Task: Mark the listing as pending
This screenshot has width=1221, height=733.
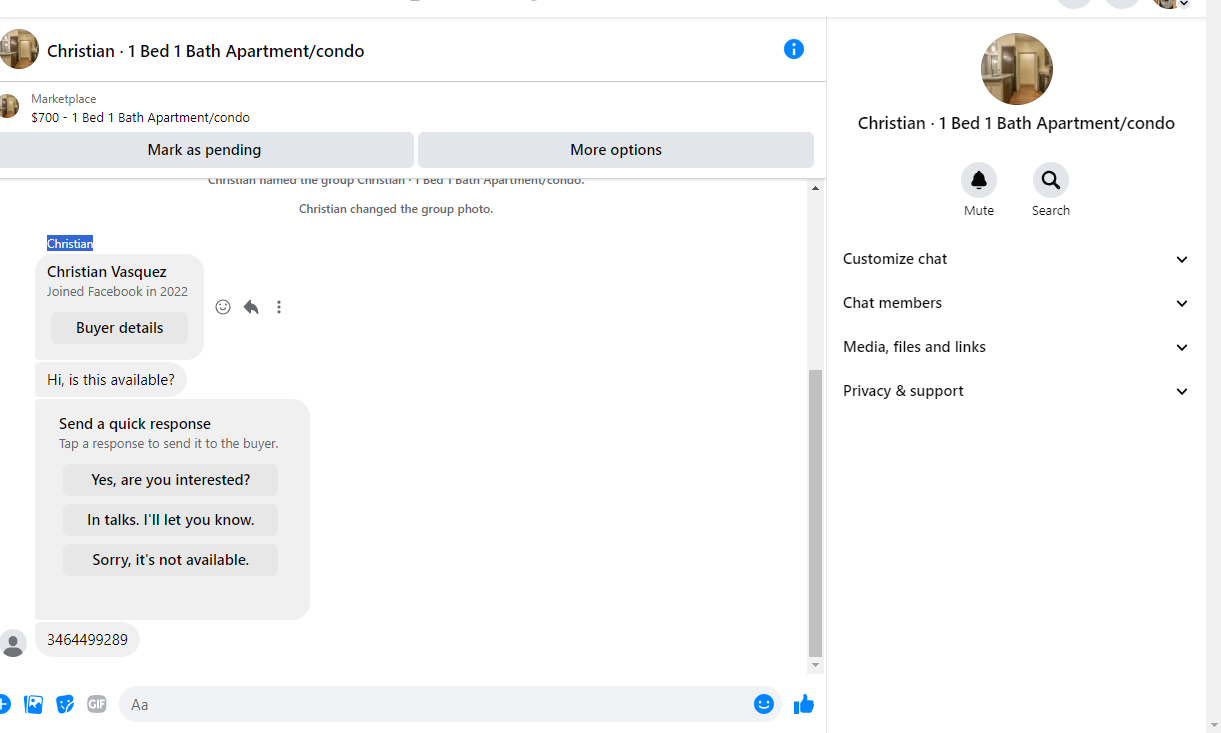Action: [x=204, y=150]
